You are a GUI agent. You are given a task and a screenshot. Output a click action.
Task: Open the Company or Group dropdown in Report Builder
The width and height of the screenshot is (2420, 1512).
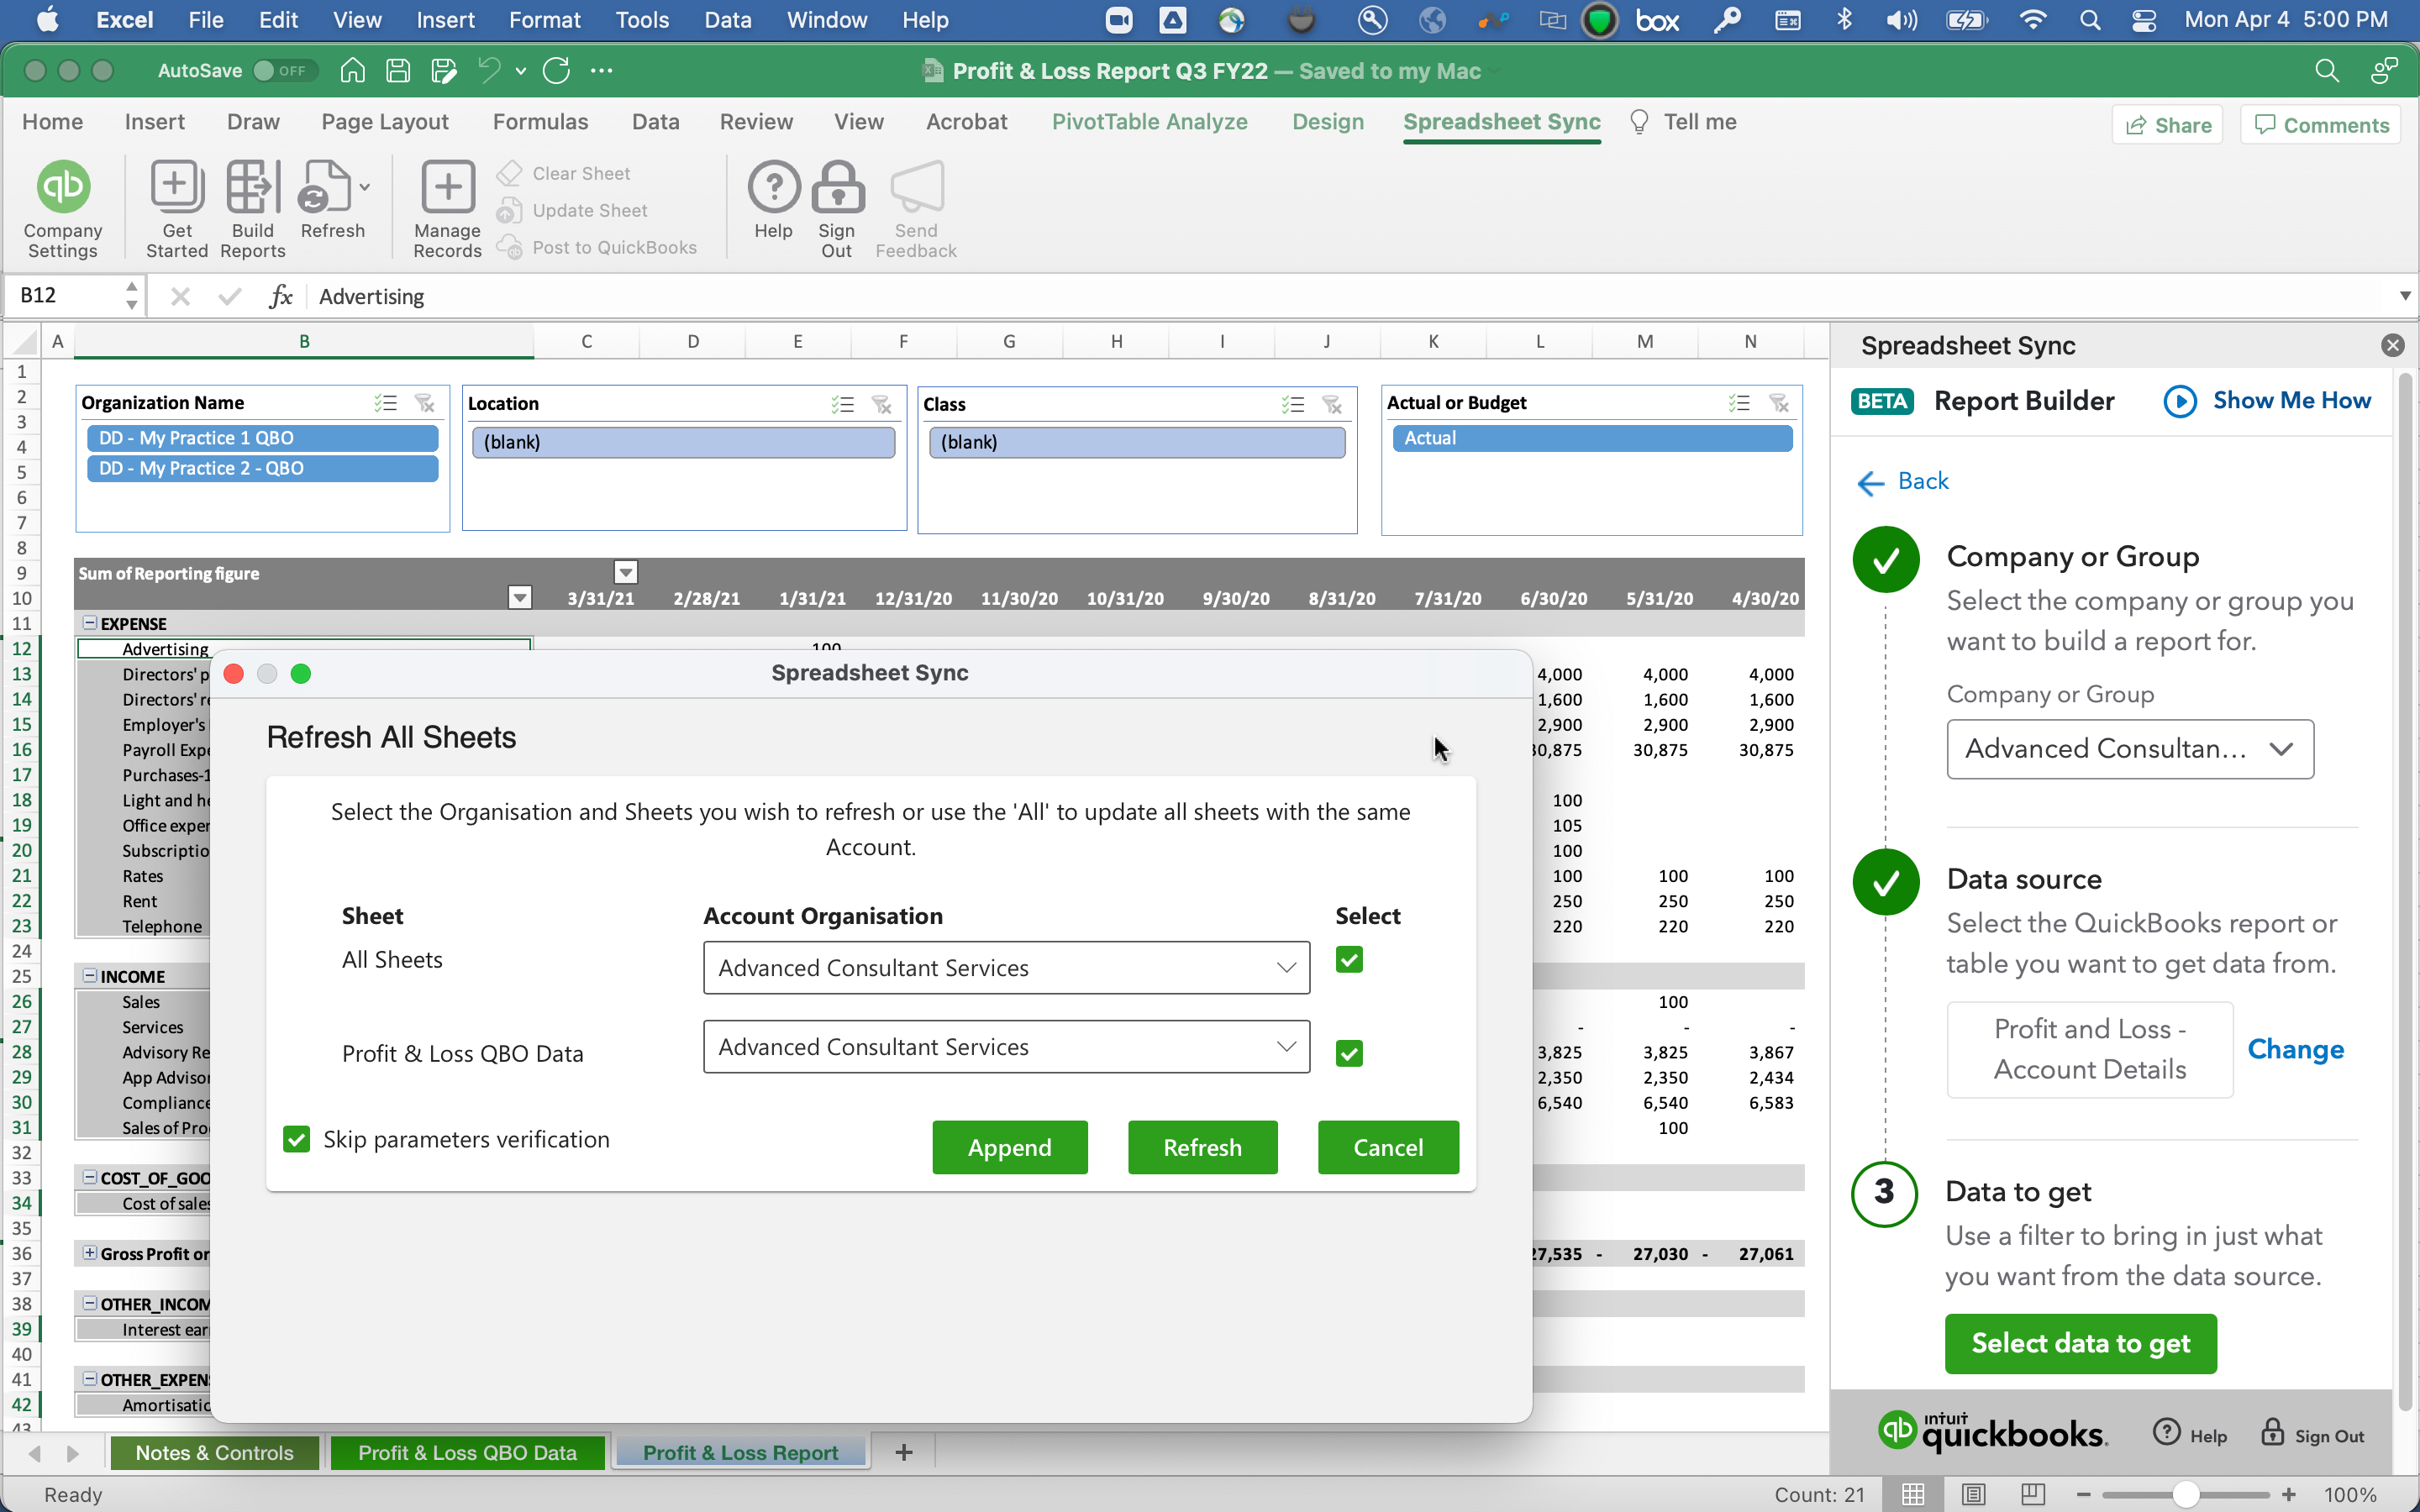2129,749
